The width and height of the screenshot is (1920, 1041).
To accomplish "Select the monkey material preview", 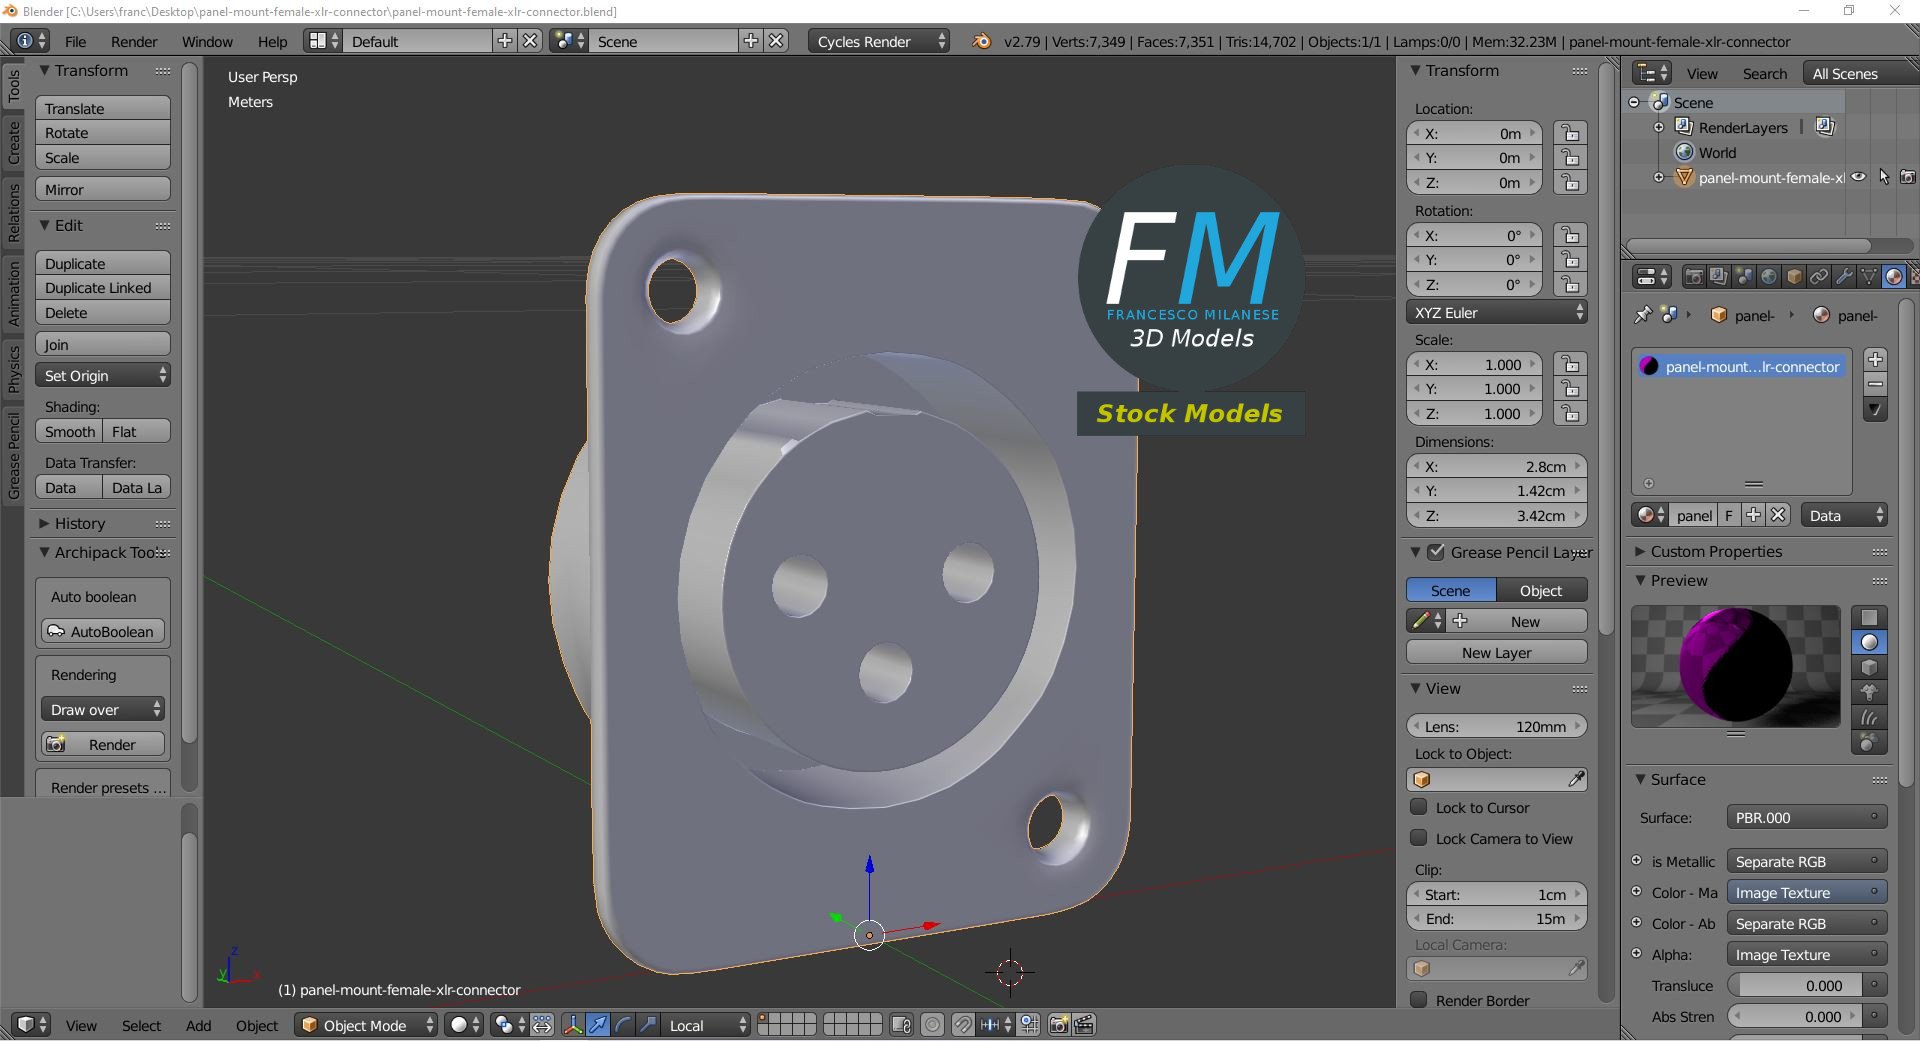I will [1869, 692].
